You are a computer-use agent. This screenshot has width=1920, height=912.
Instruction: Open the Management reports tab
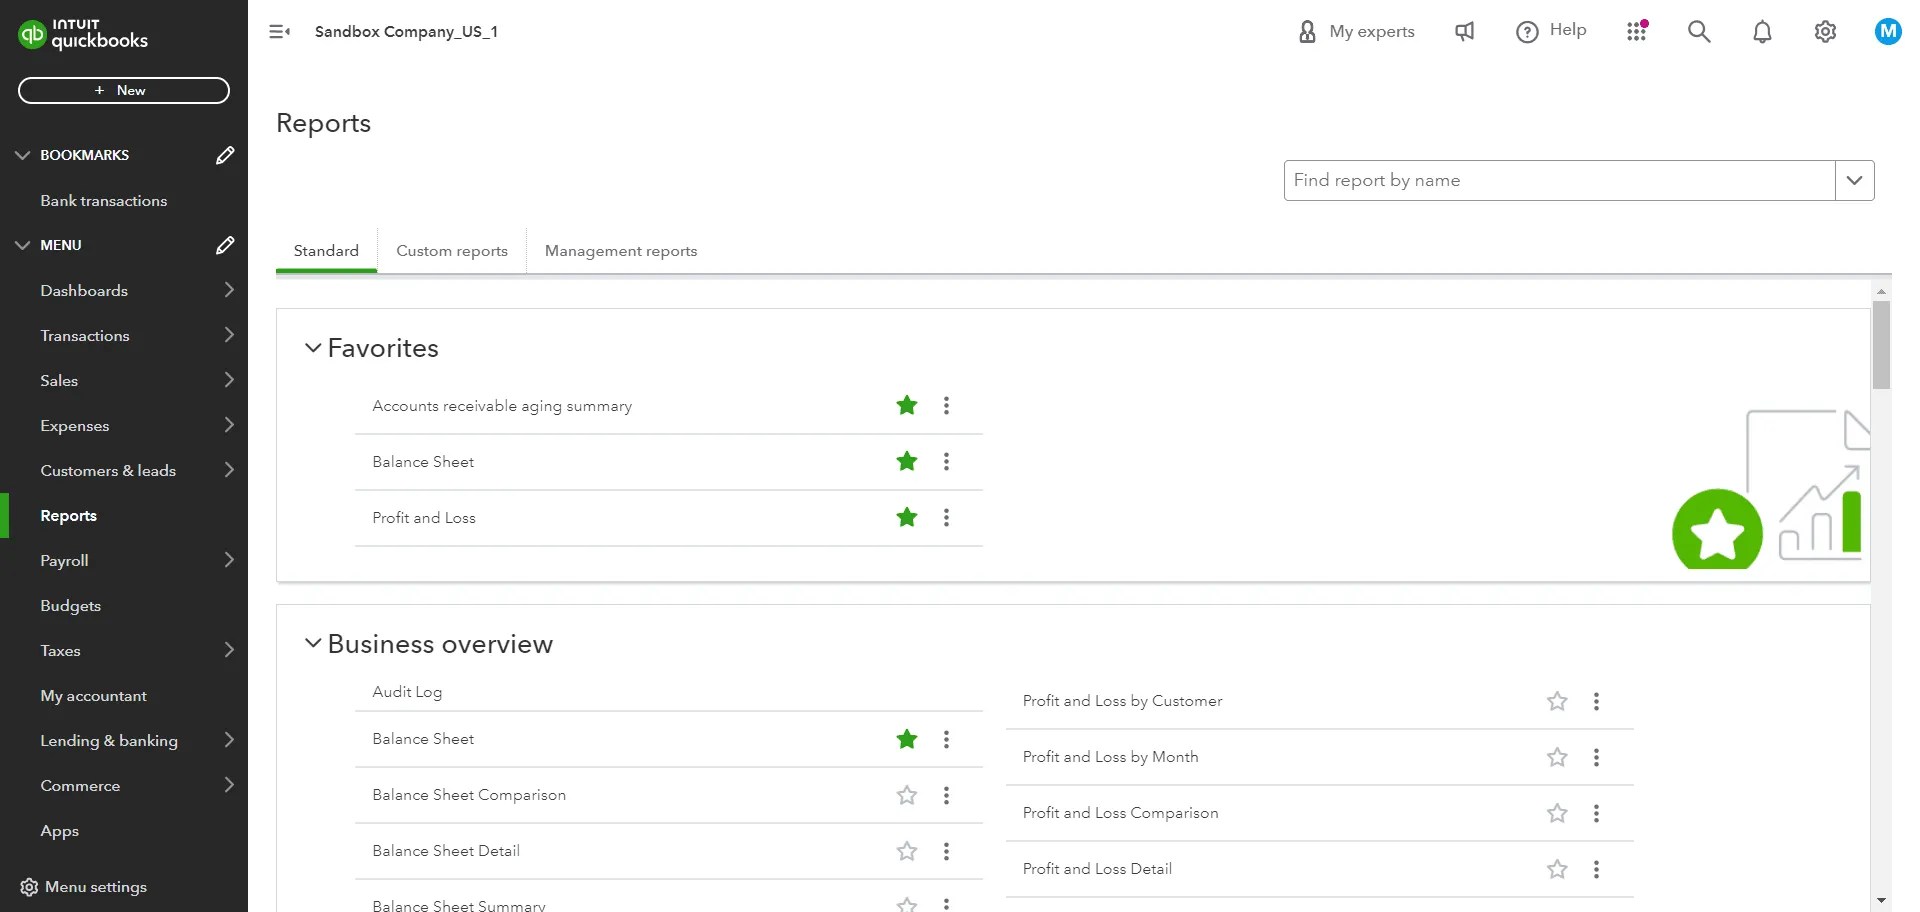(621, 251)
